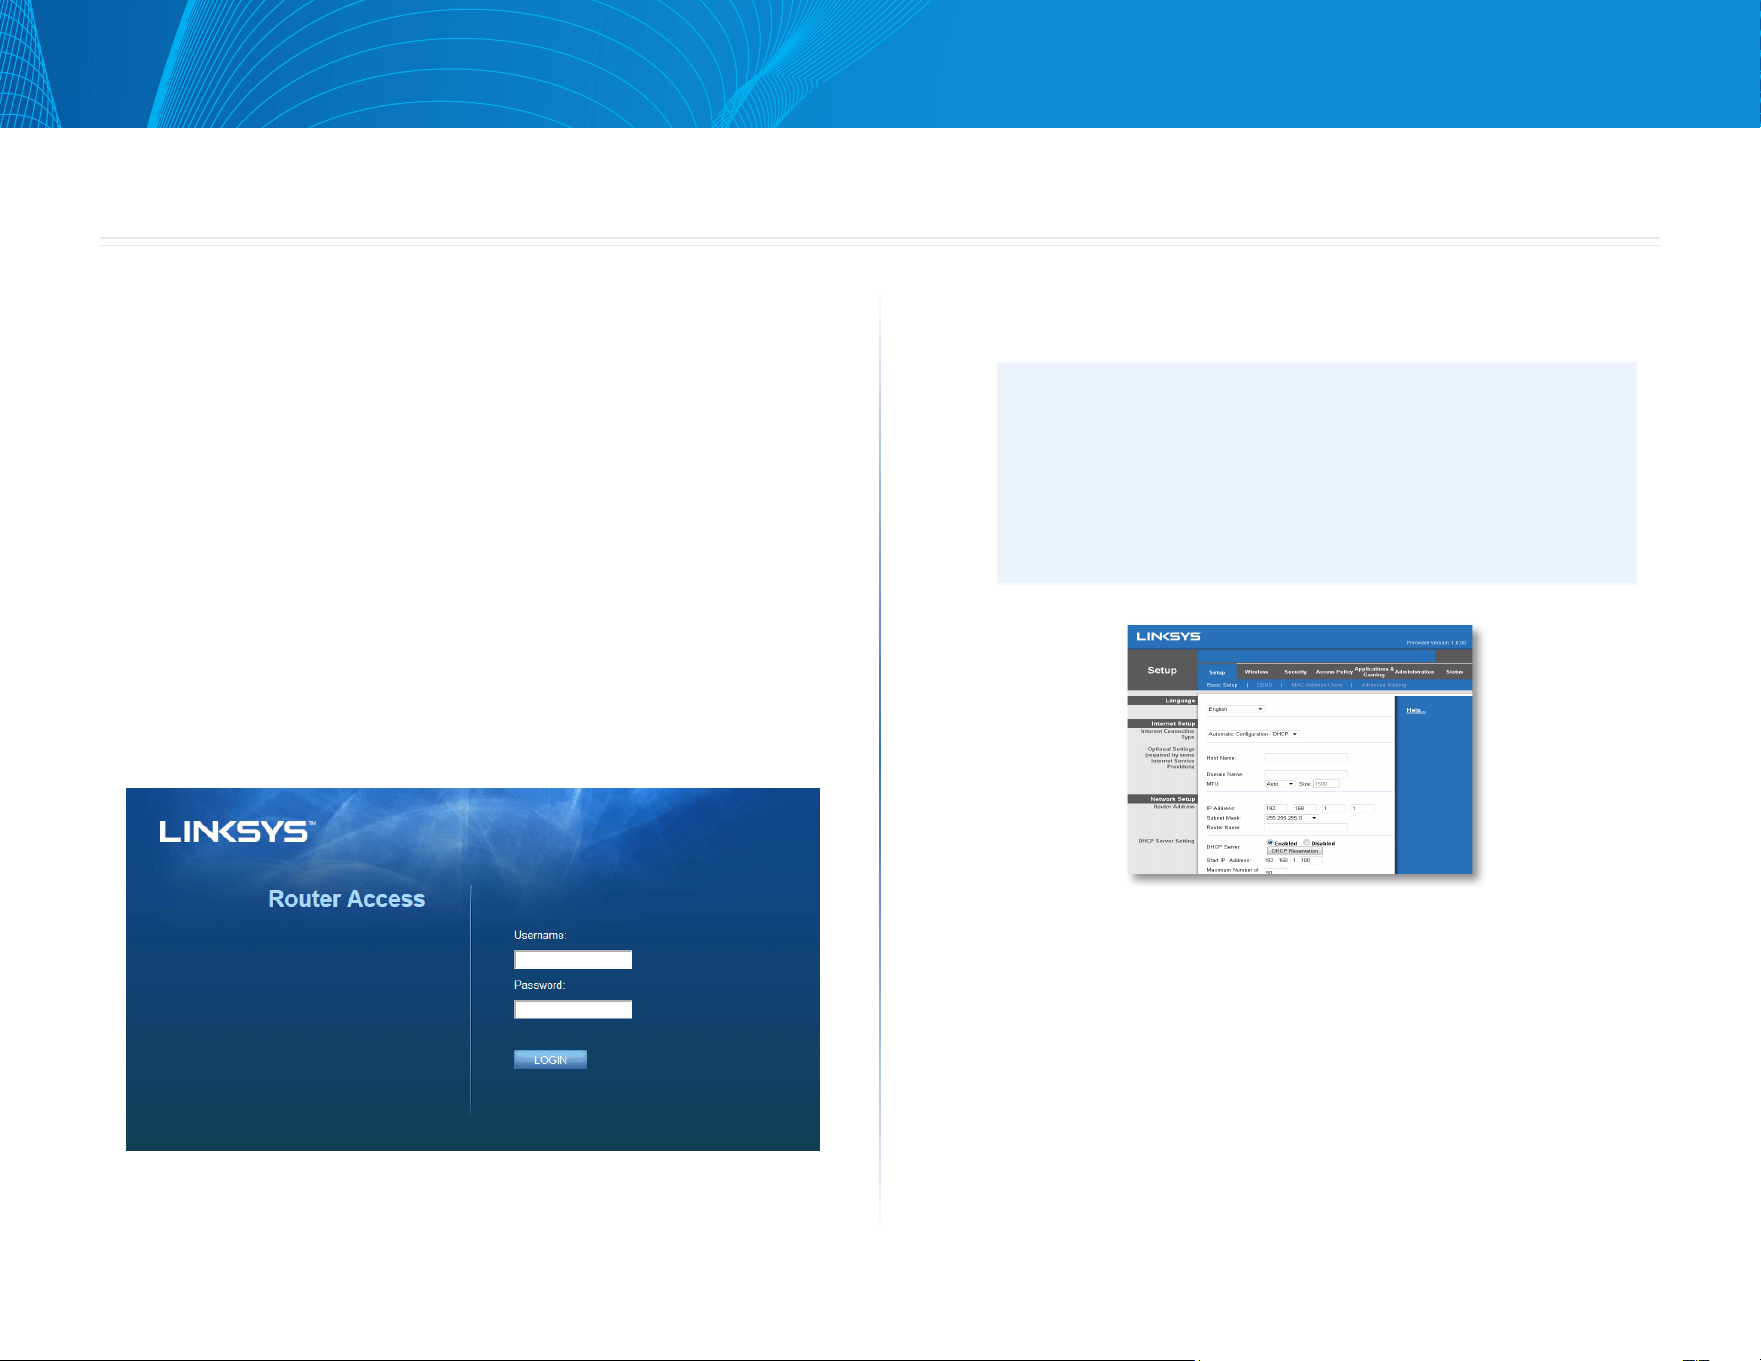Click the Password input field

(573, 1010)
